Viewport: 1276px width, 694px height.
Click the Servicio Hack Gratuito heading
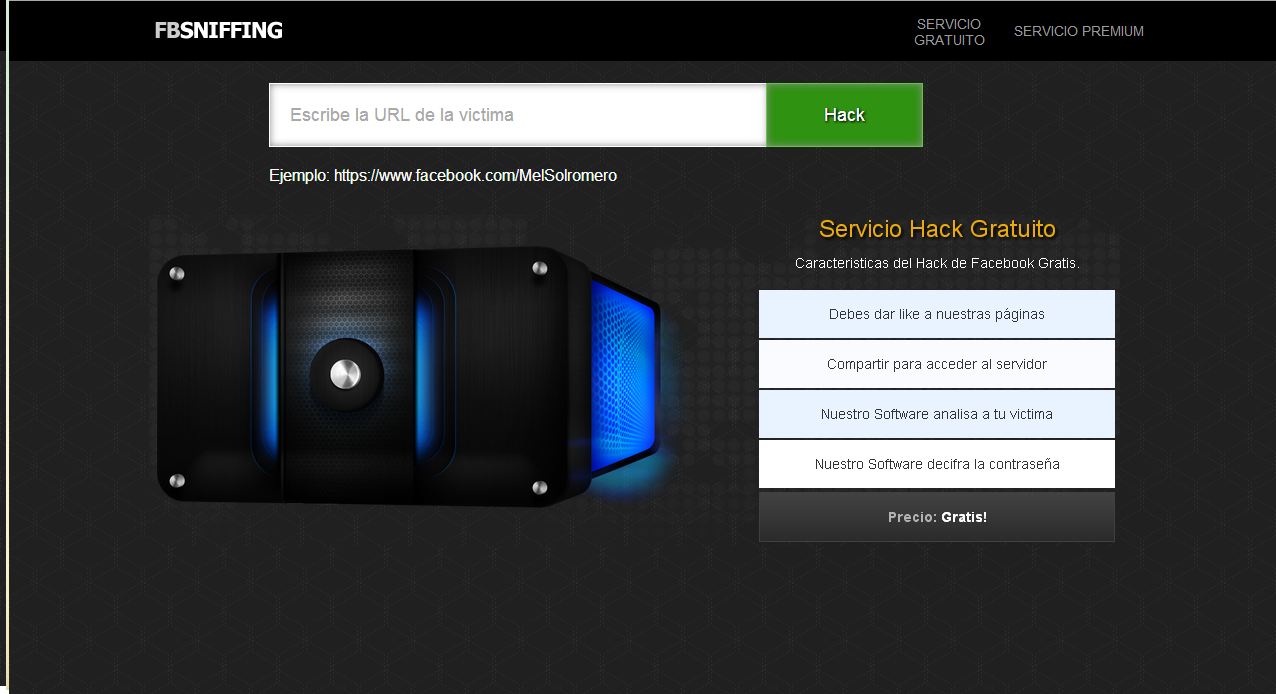click(x=937, y=229)
